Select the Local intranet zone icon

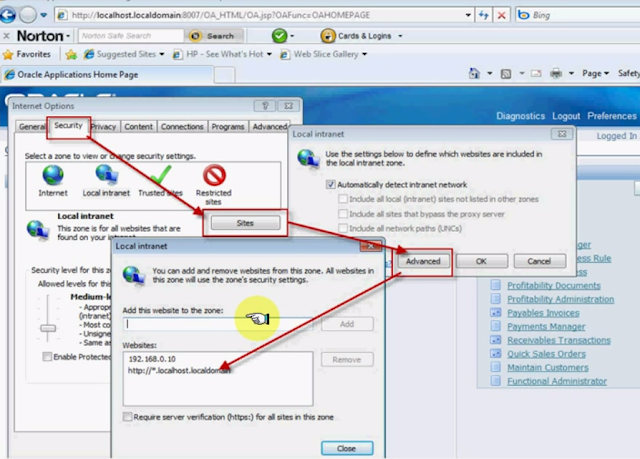point(107,175)
